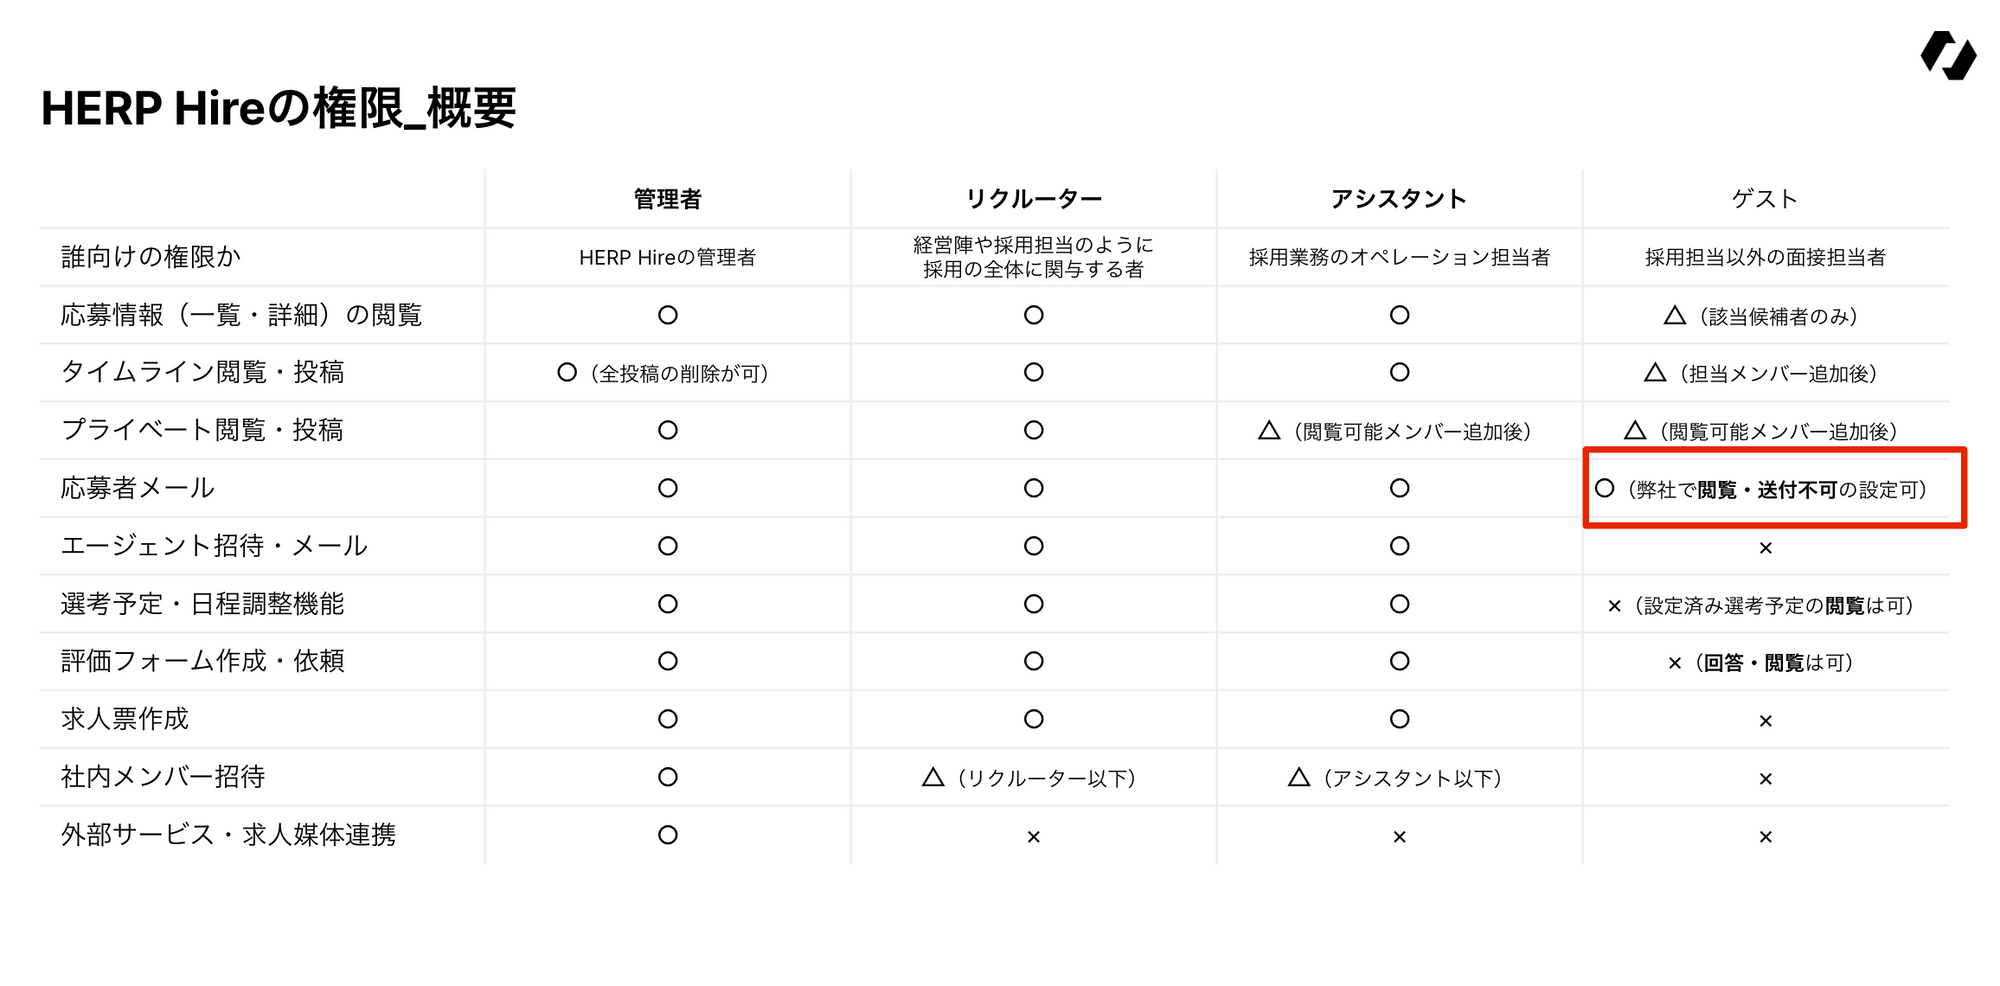Click the HERP Hireの権限_概要 title
This screenshot has width=2000, height=986.
[278, 108]
